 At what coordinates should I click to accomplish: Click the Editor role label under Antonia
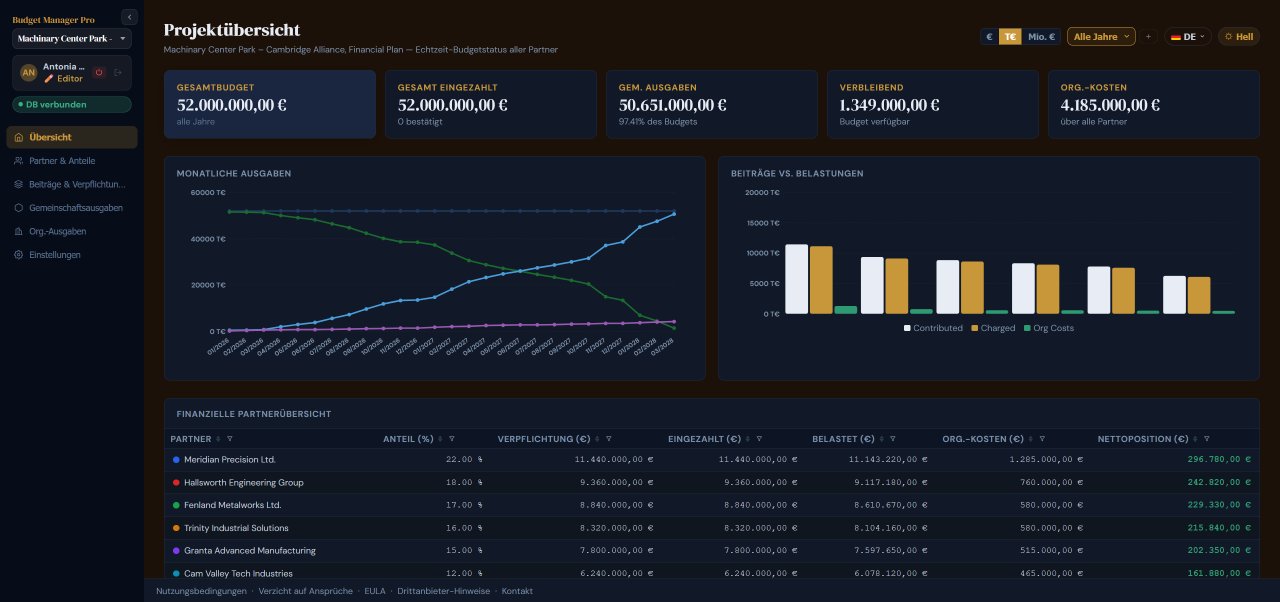point(63,78)
